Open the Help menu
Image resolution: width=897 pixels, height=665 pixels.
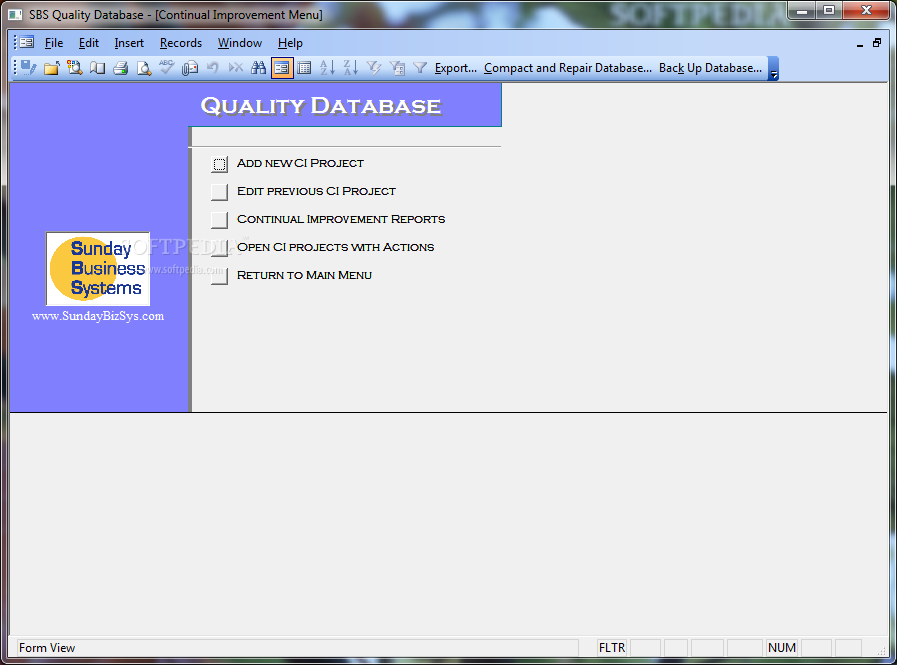tap(290, 43)
